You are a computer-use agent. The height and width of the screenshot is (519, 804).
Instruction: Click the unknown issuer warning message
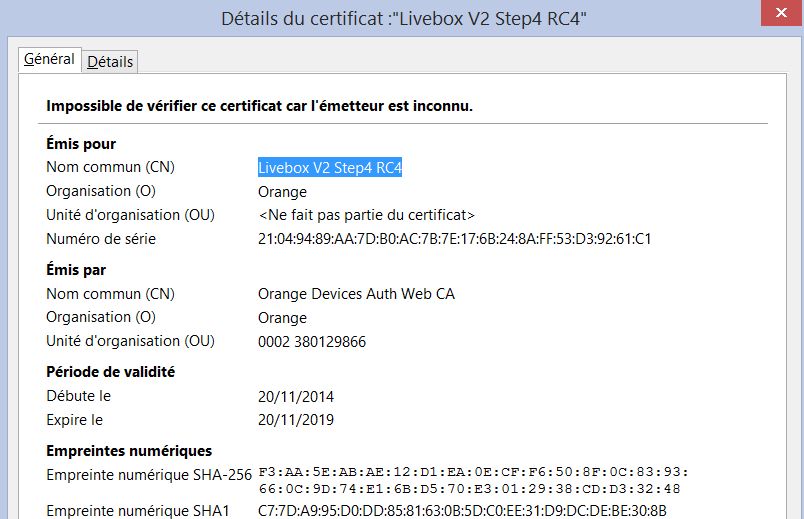click(x=260, y=106)
